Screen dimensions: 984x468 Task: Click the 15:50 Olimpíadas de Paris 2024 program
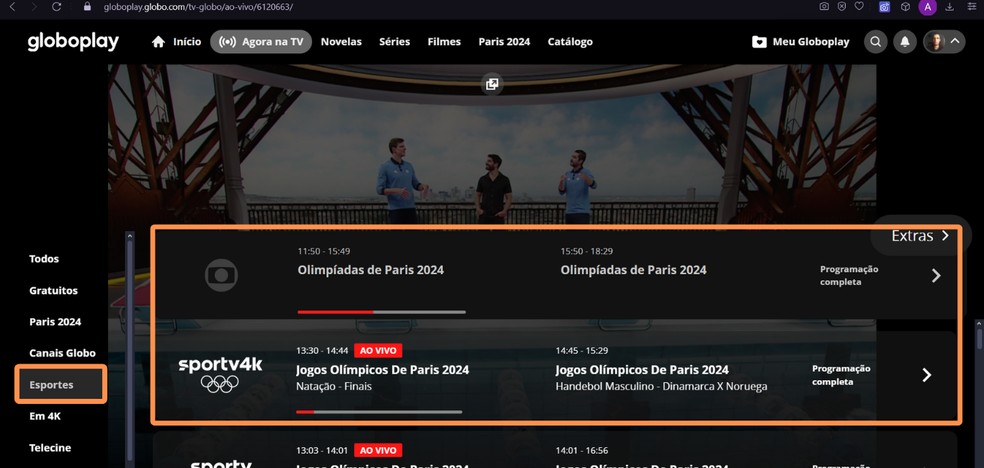click(x=633, y=270)
